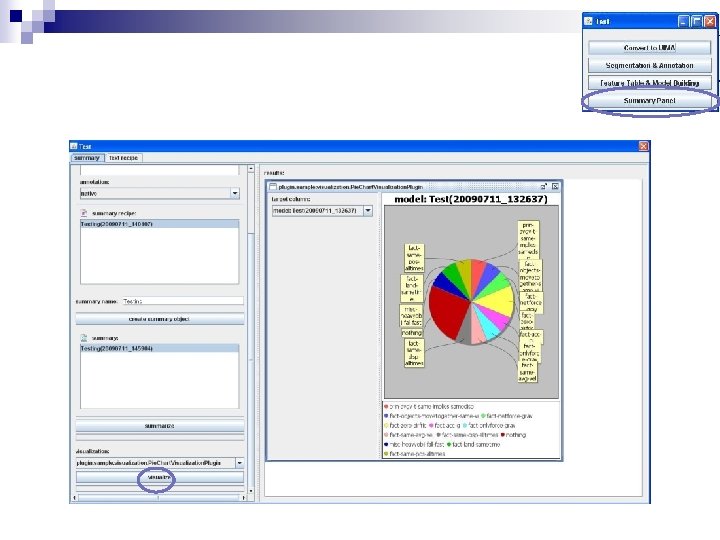Click the visualize button
This screenshot has width=720, height=540.
tap(159, 478)
